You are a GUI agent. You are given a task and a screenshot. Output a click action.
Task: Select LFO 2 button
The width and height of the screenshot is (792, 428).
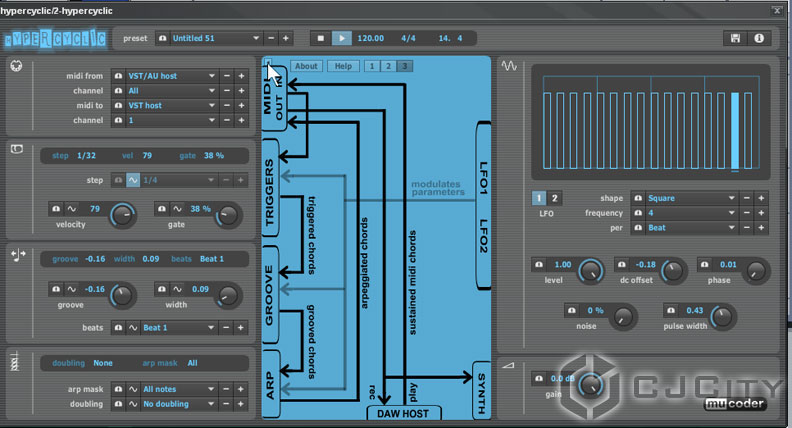[555, 198]
